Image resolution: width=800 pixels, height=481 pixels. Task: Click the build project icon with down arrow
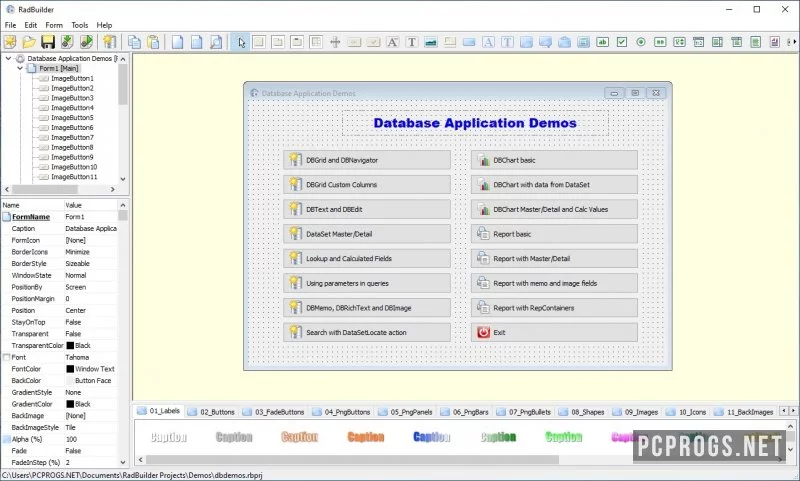(67, 42)
